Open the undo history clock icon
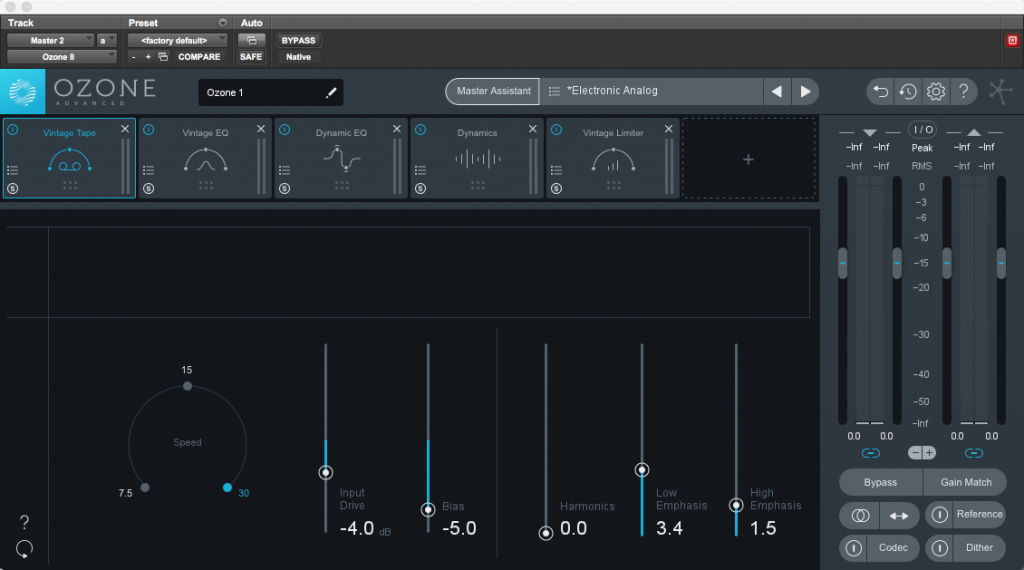The height and width of the screenshot is (570, 1024). pos(908,92)
